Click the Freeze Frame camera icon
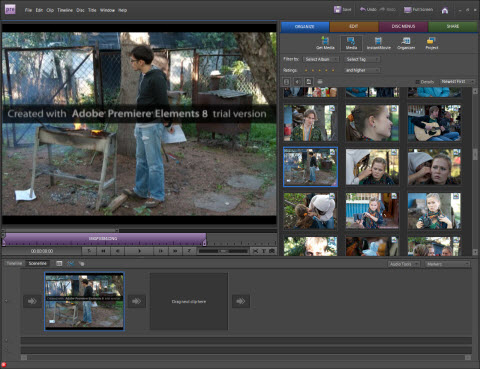 (272, 251)
